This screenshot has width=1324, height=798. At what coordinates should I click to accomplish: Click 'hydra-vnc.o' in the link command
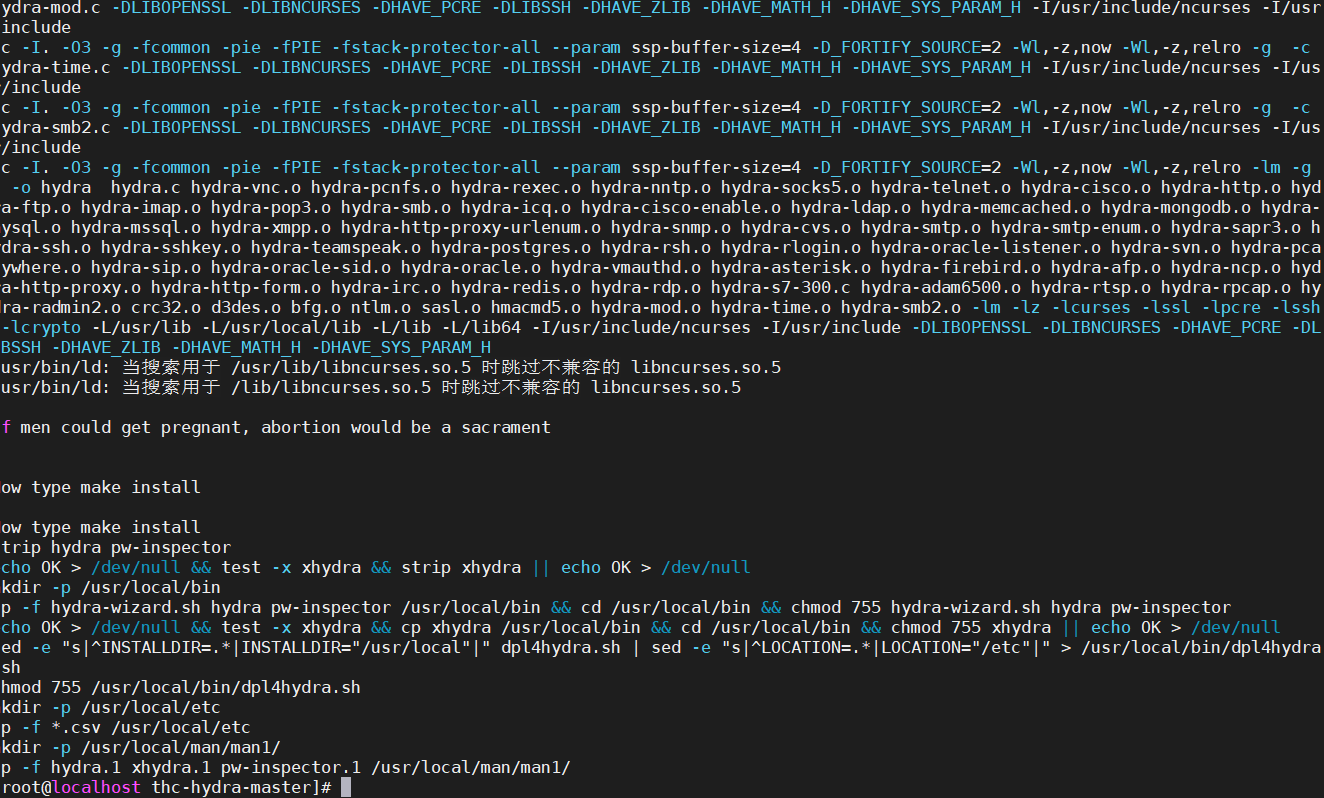(246, 188)
